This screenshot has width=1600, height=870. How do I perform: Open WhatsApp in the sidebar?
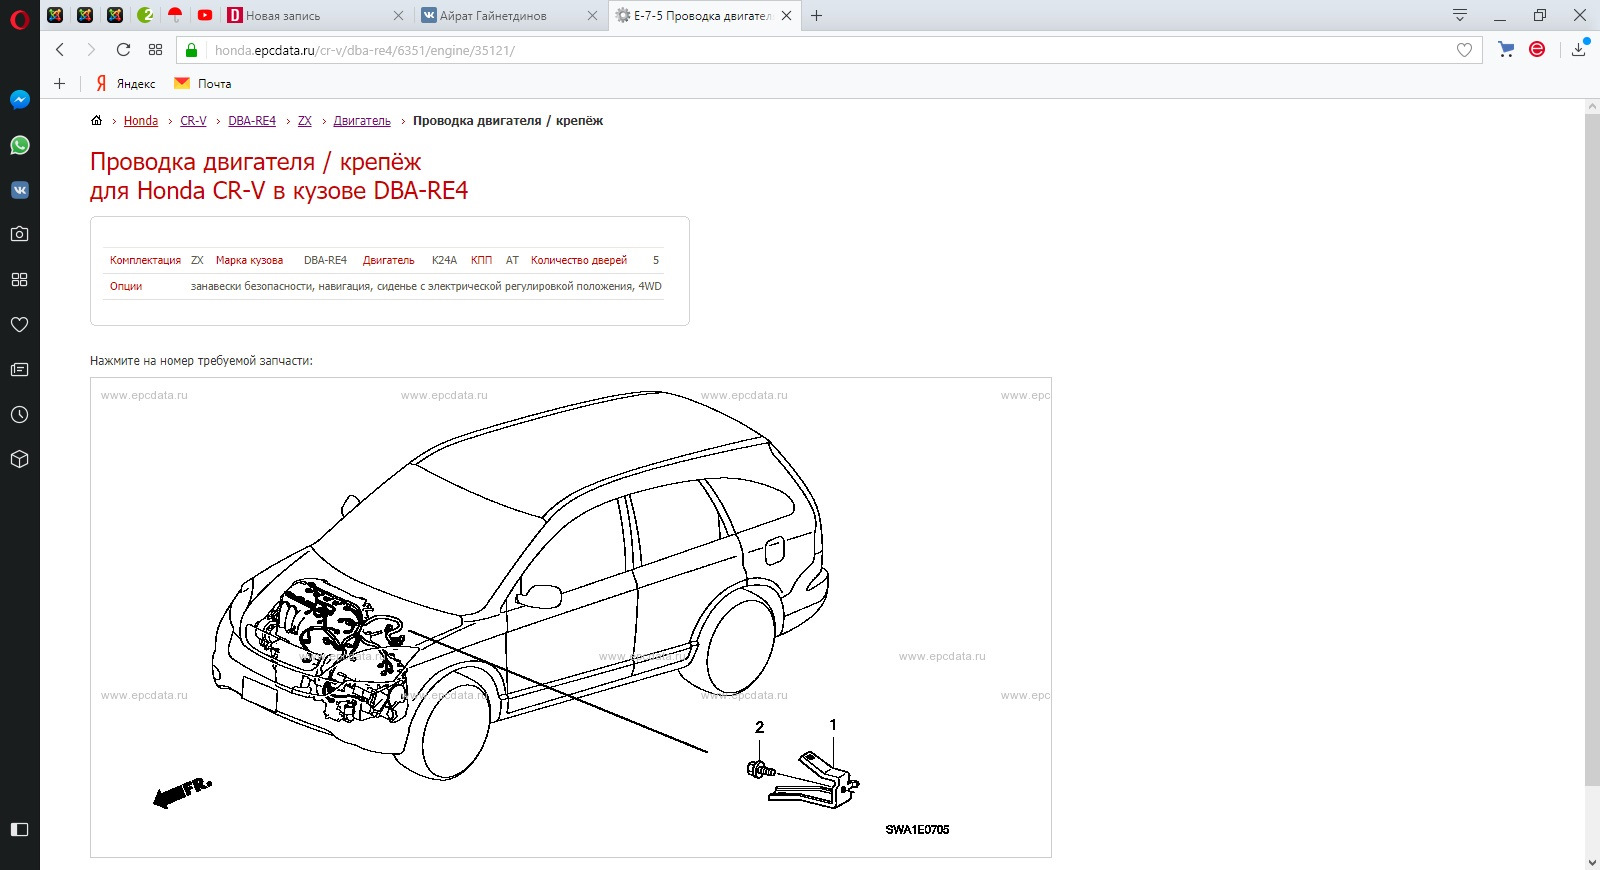tap(19, 145)
